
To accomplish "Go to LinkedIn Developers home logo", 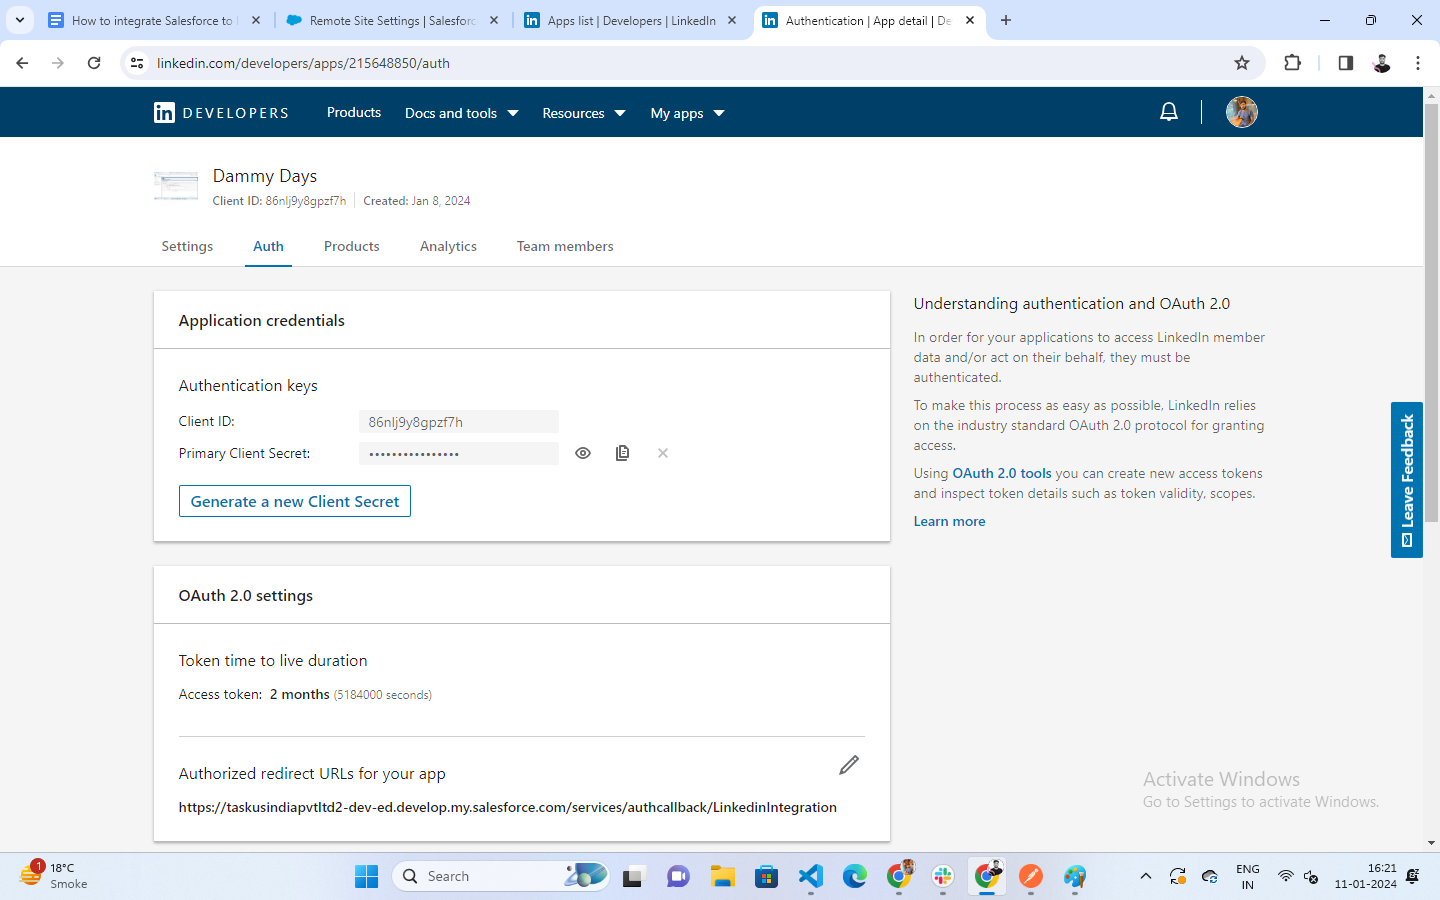I will point(221,113).
